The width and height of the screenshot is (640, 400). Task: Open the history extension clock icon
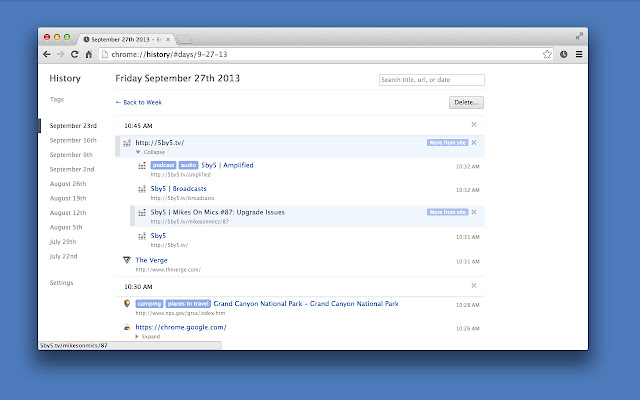coord(564,54)
